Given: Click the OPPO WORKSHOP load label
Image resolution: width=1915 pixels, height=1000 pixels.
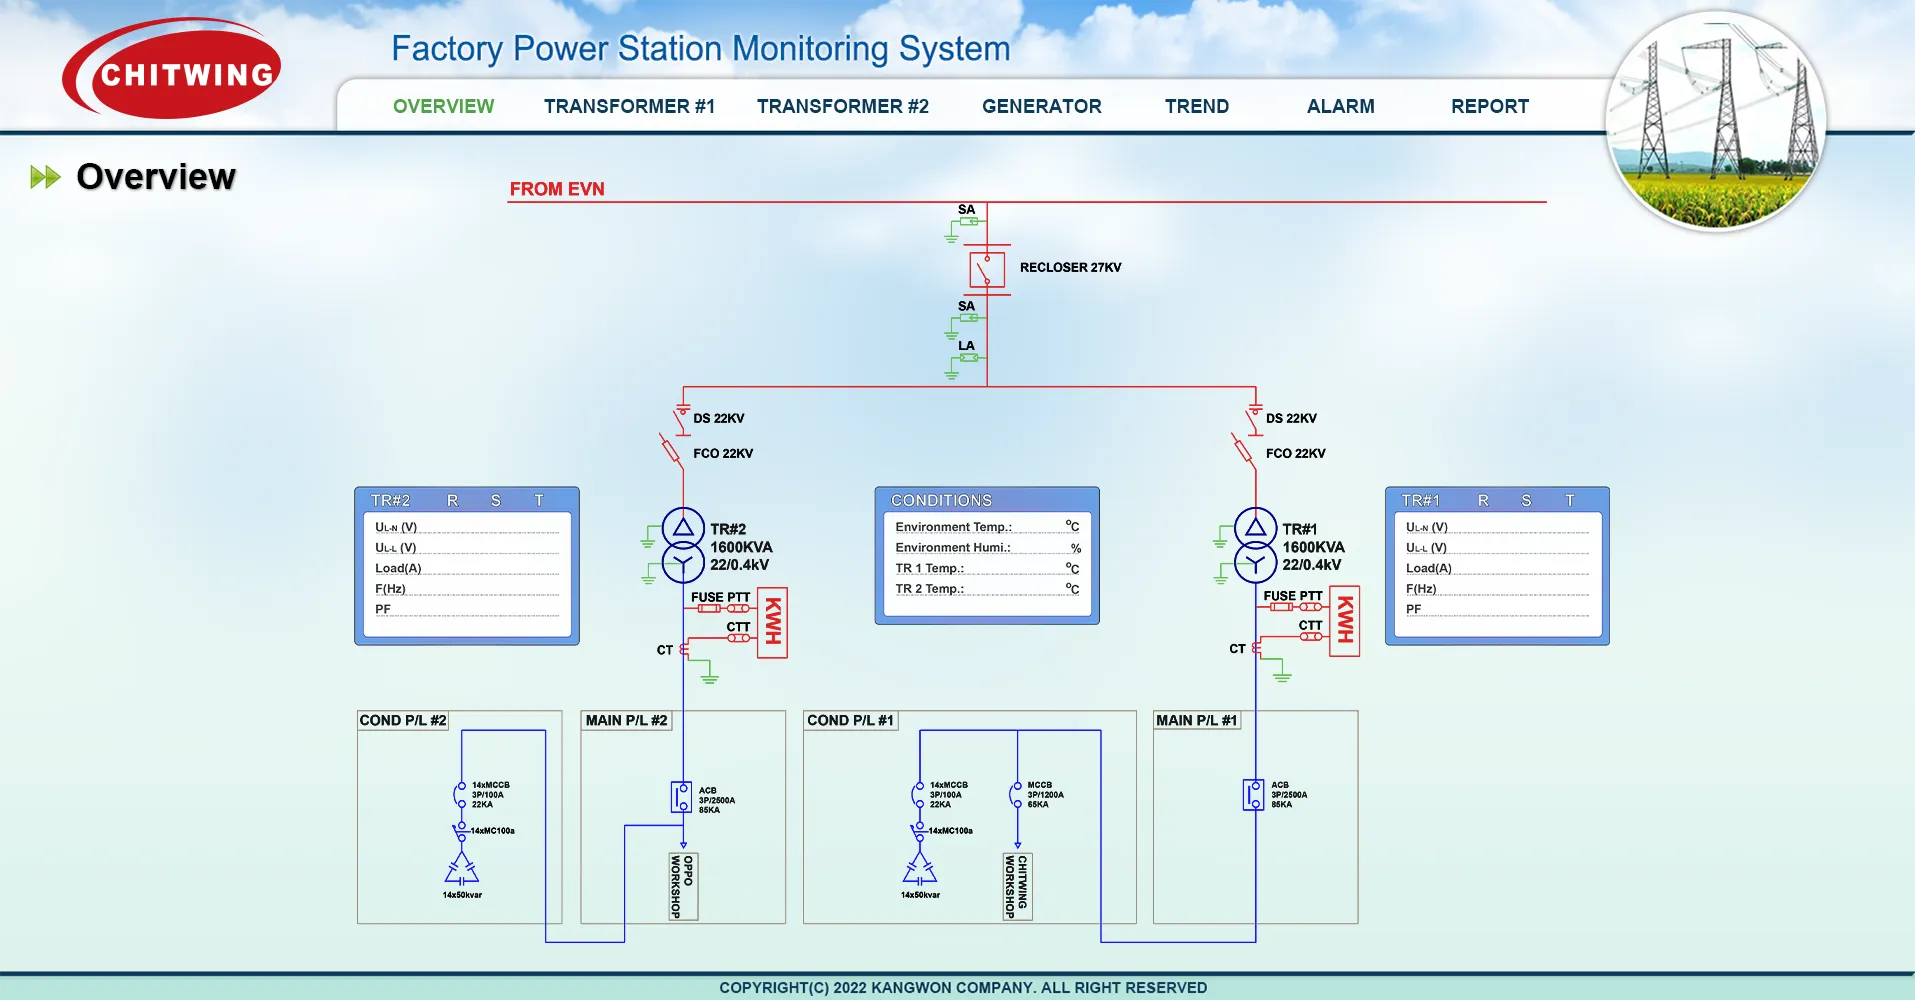Looking at the screenshot, I should pos(683,886).
